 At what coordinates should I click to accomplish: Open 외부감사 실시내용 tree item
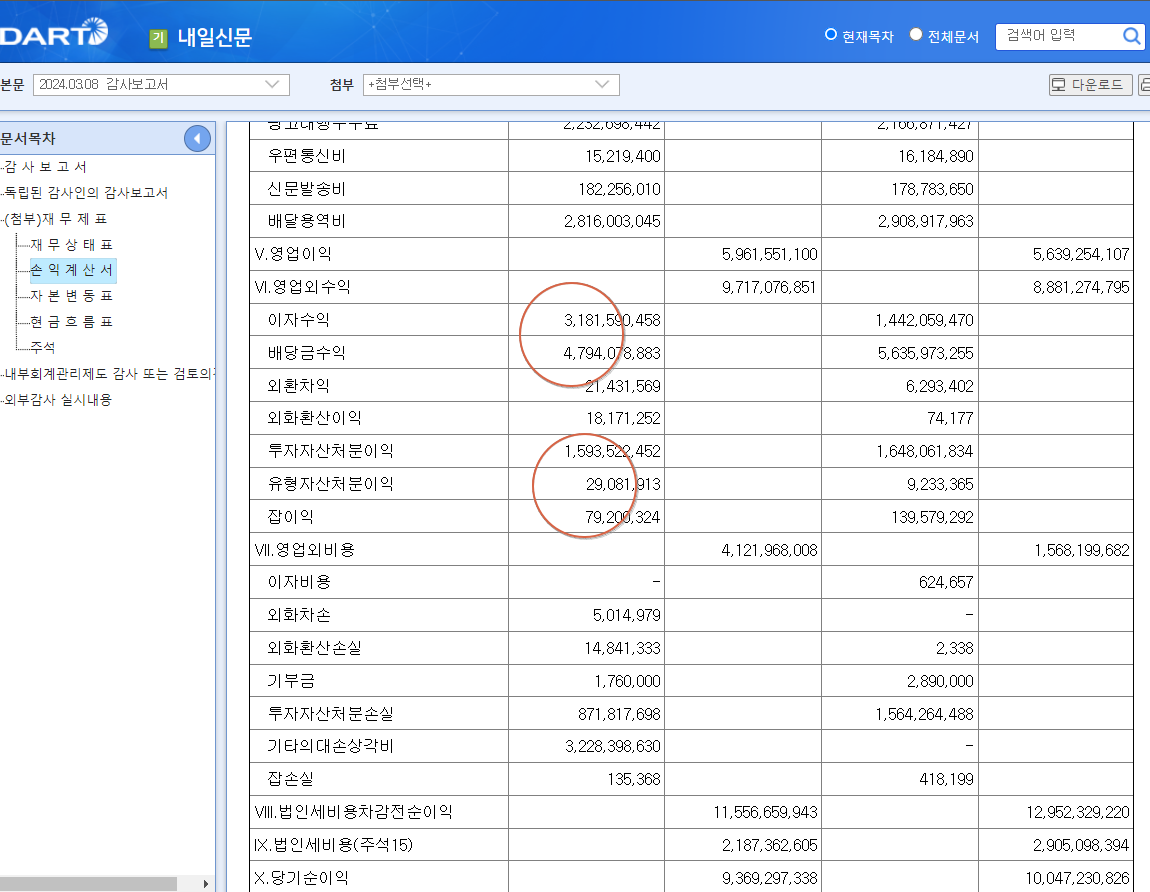(x=58, y=400)
